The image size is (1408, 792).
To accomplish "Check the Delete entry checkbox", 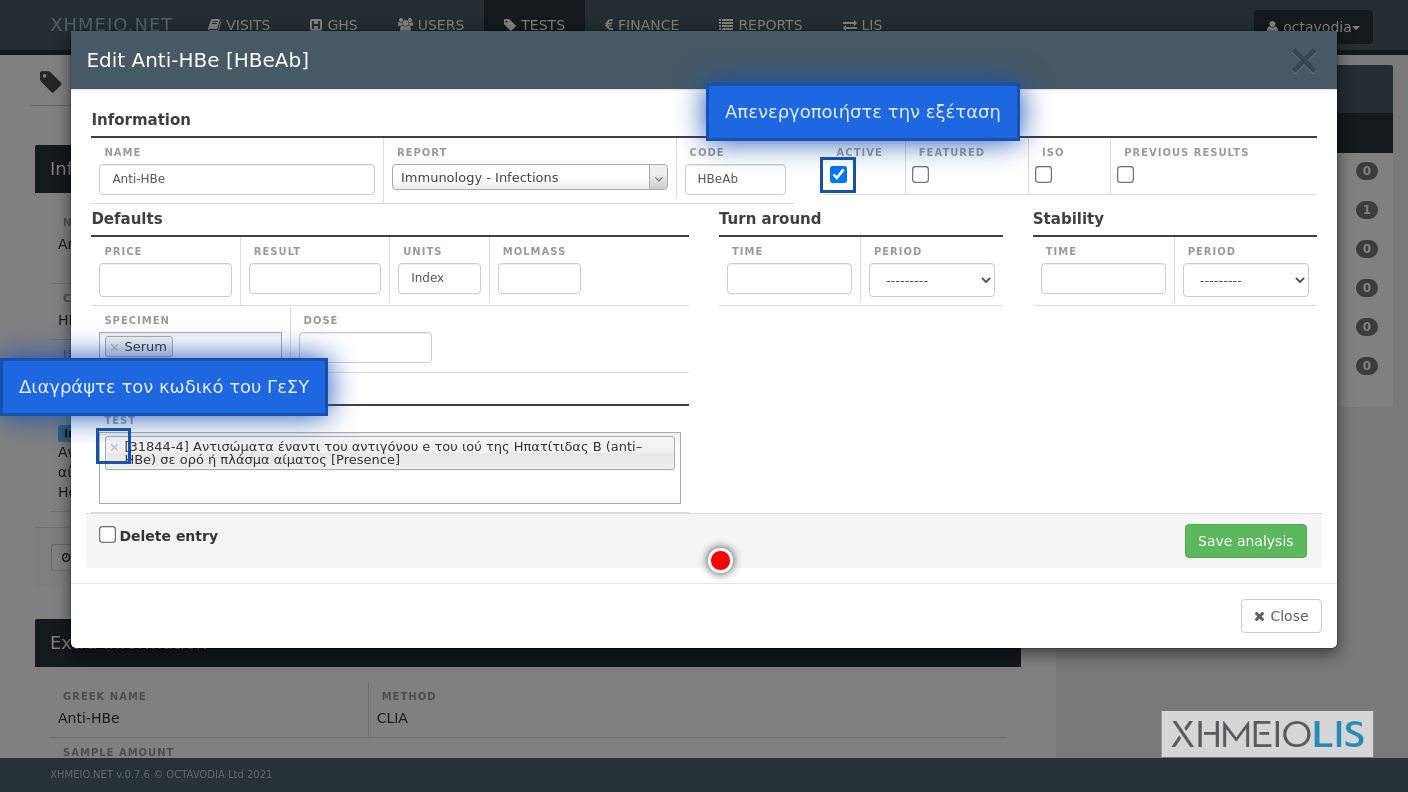I will pos(108,535).
